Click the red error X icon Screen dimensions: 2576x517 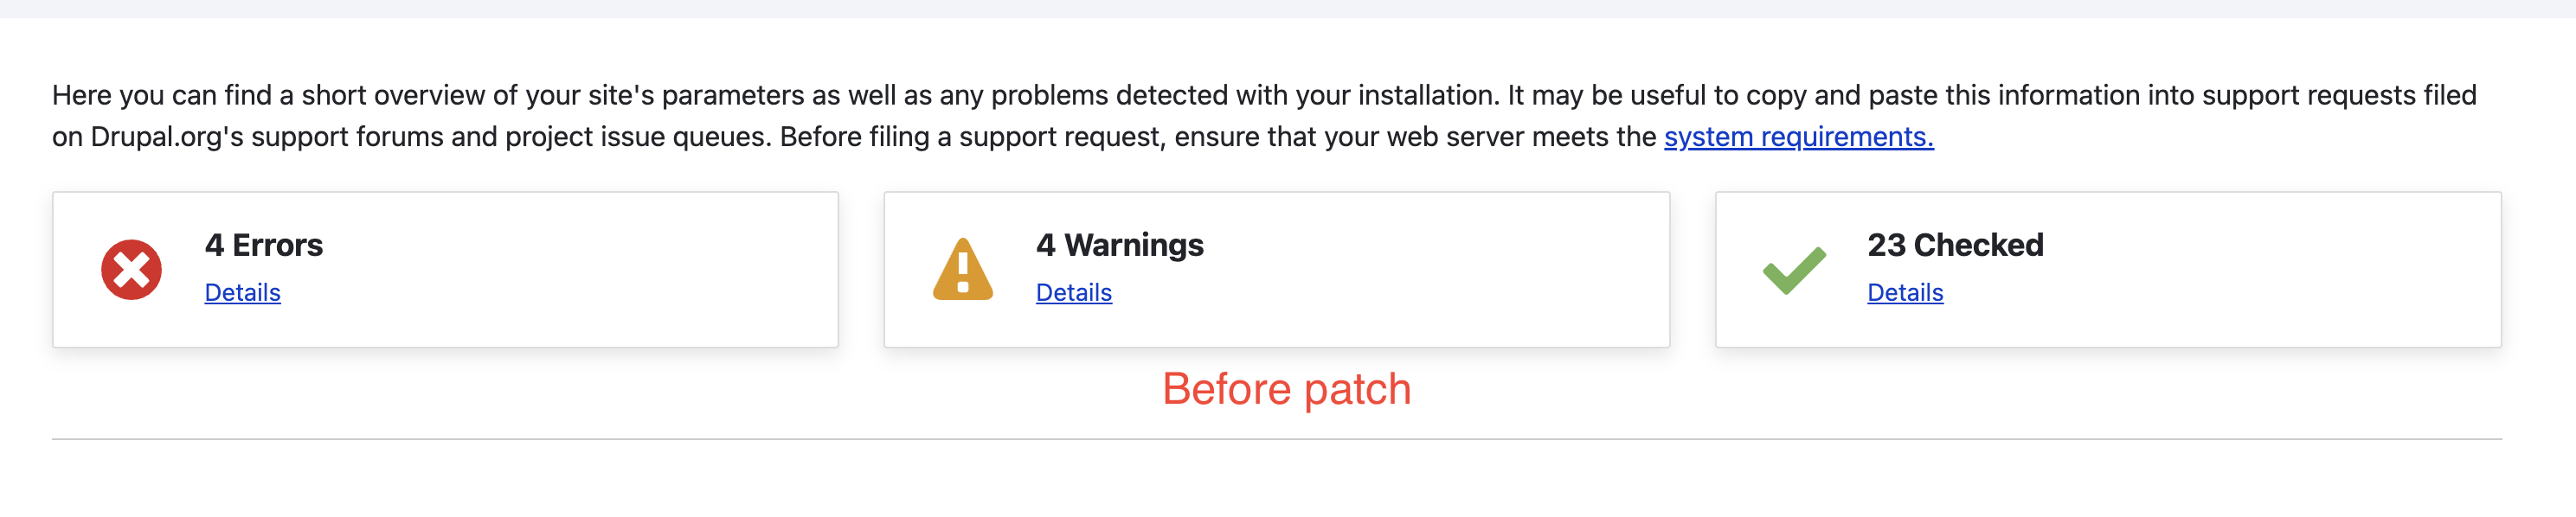pos(131,269)
